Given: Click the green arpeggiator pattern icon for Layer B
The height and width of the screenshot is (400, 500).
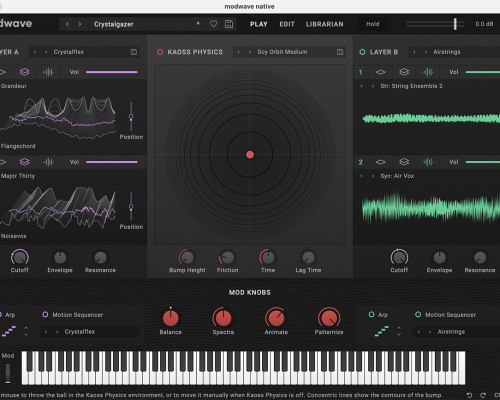Looking at the screenshot, I should click(382, 331).
